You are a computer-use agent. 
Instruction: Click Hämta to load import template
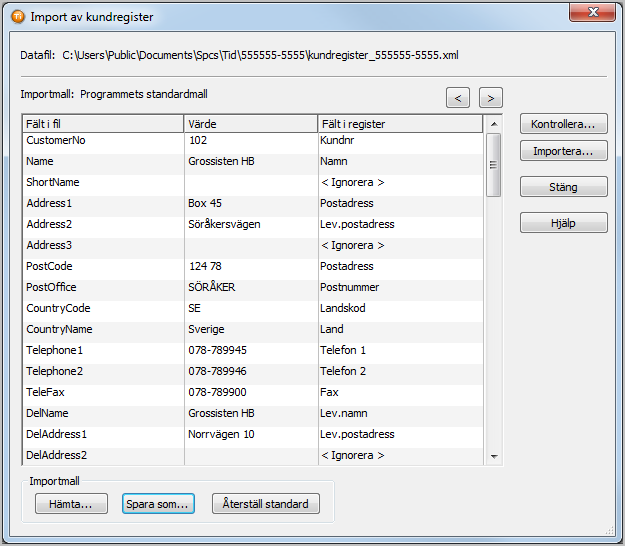[71, 504]
